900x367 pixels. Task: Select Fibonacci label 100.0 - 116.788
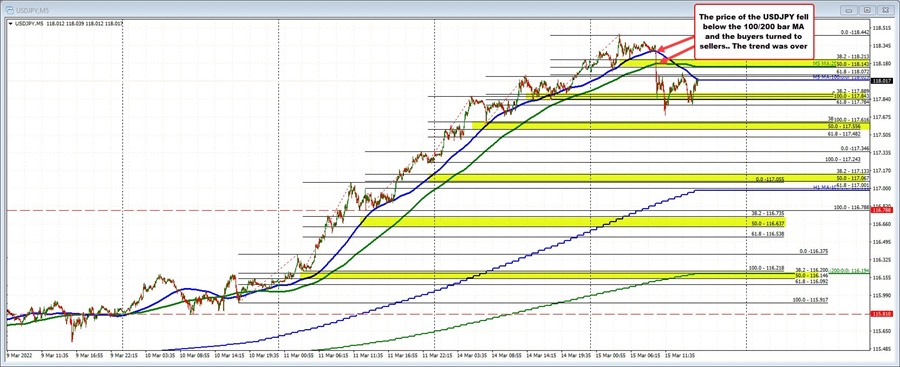point(851,207)
